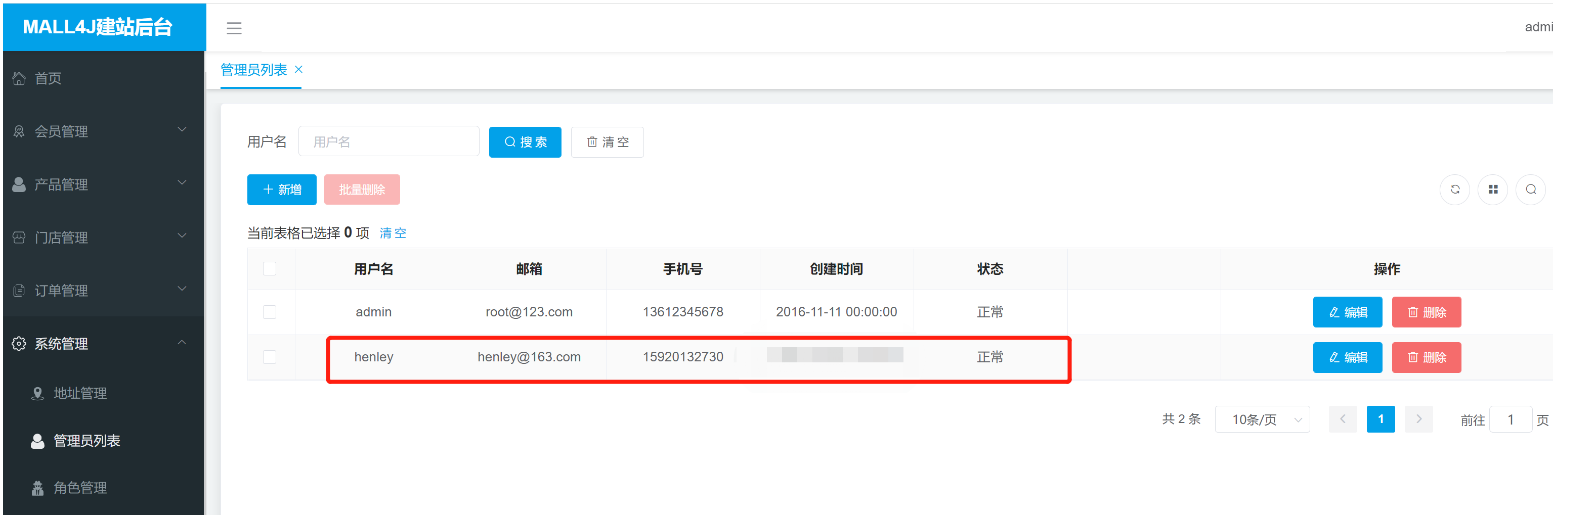Screen dimensions: 1573x515
Task: Click email cell henley@163.com
Action: tap(529, 357)
